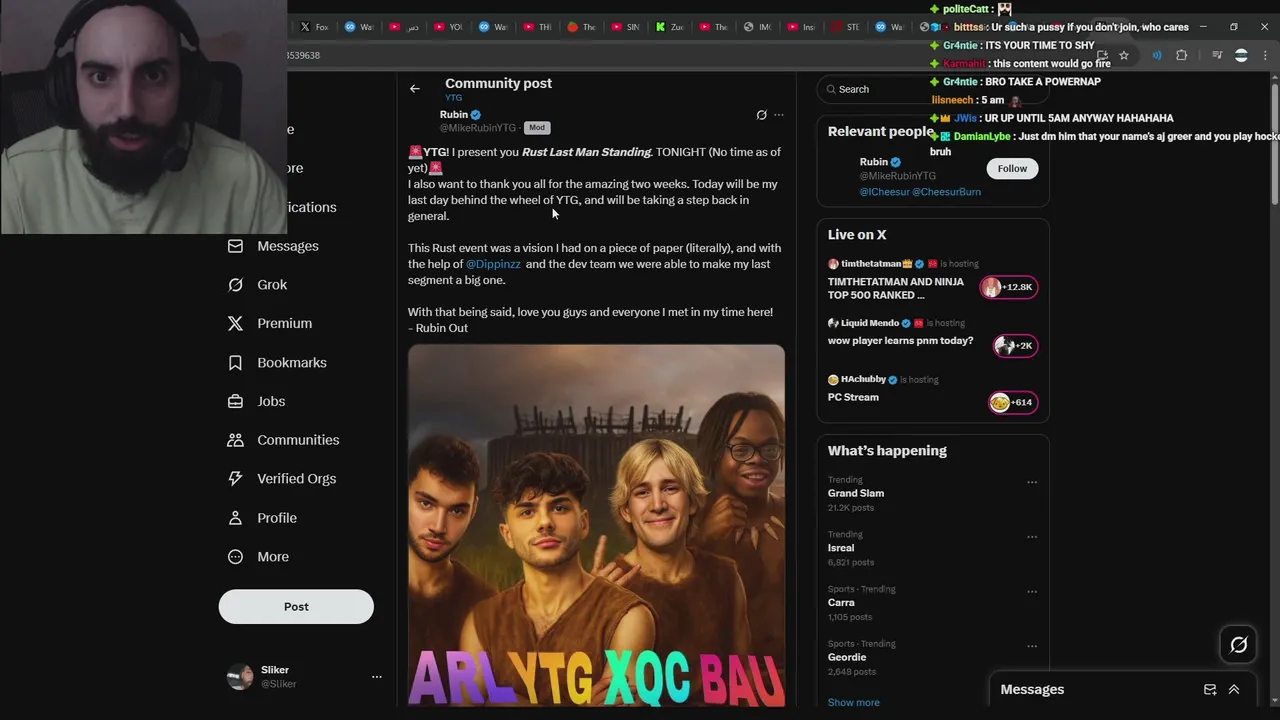This screenshot has height=720, width=1280.
Task: Click the YTG community link under the title
Action: [453, 98]
